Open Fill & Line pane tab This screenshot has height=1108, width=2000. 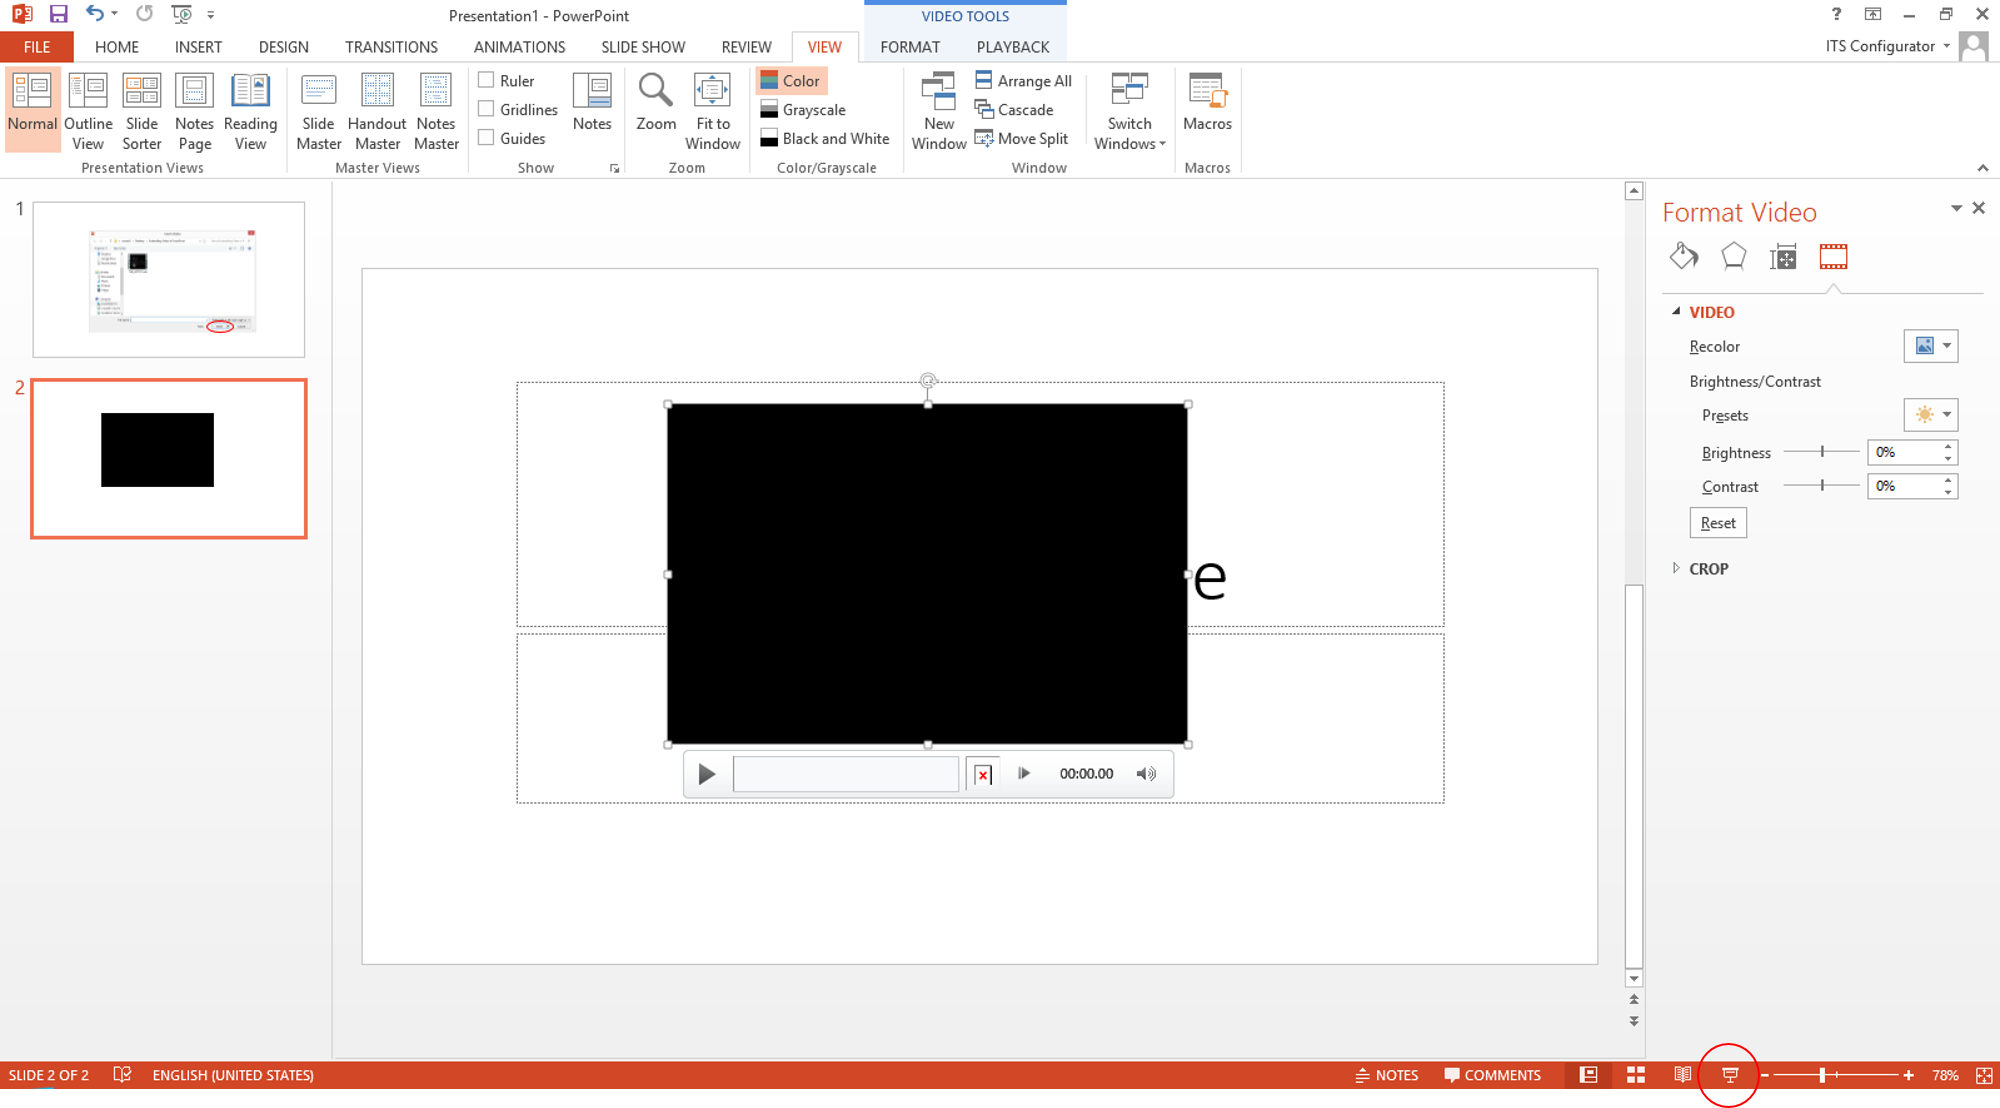1684,257
